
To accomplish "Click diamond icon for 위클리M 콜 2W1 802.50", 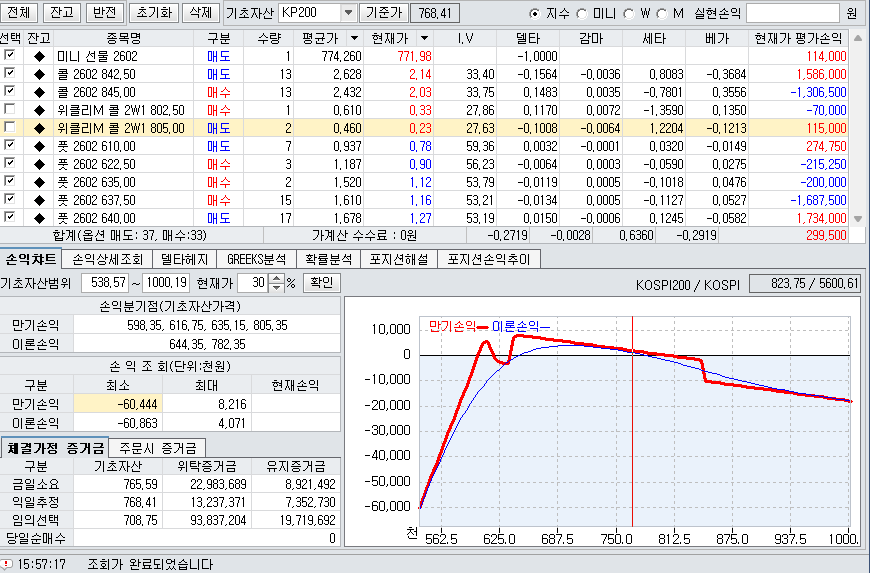I will click(x=39, y=110).
